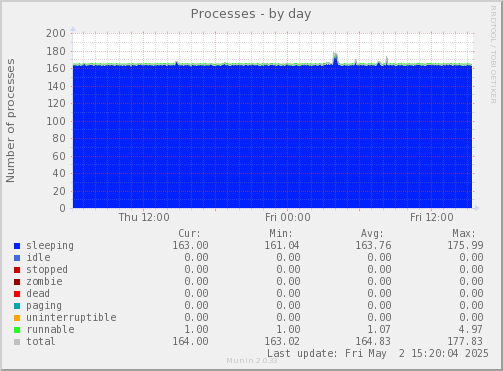The height and width of the screenshot is (371, 503).
Task: Click the 200 y-axis tick label
Action: tap(56, 33)
